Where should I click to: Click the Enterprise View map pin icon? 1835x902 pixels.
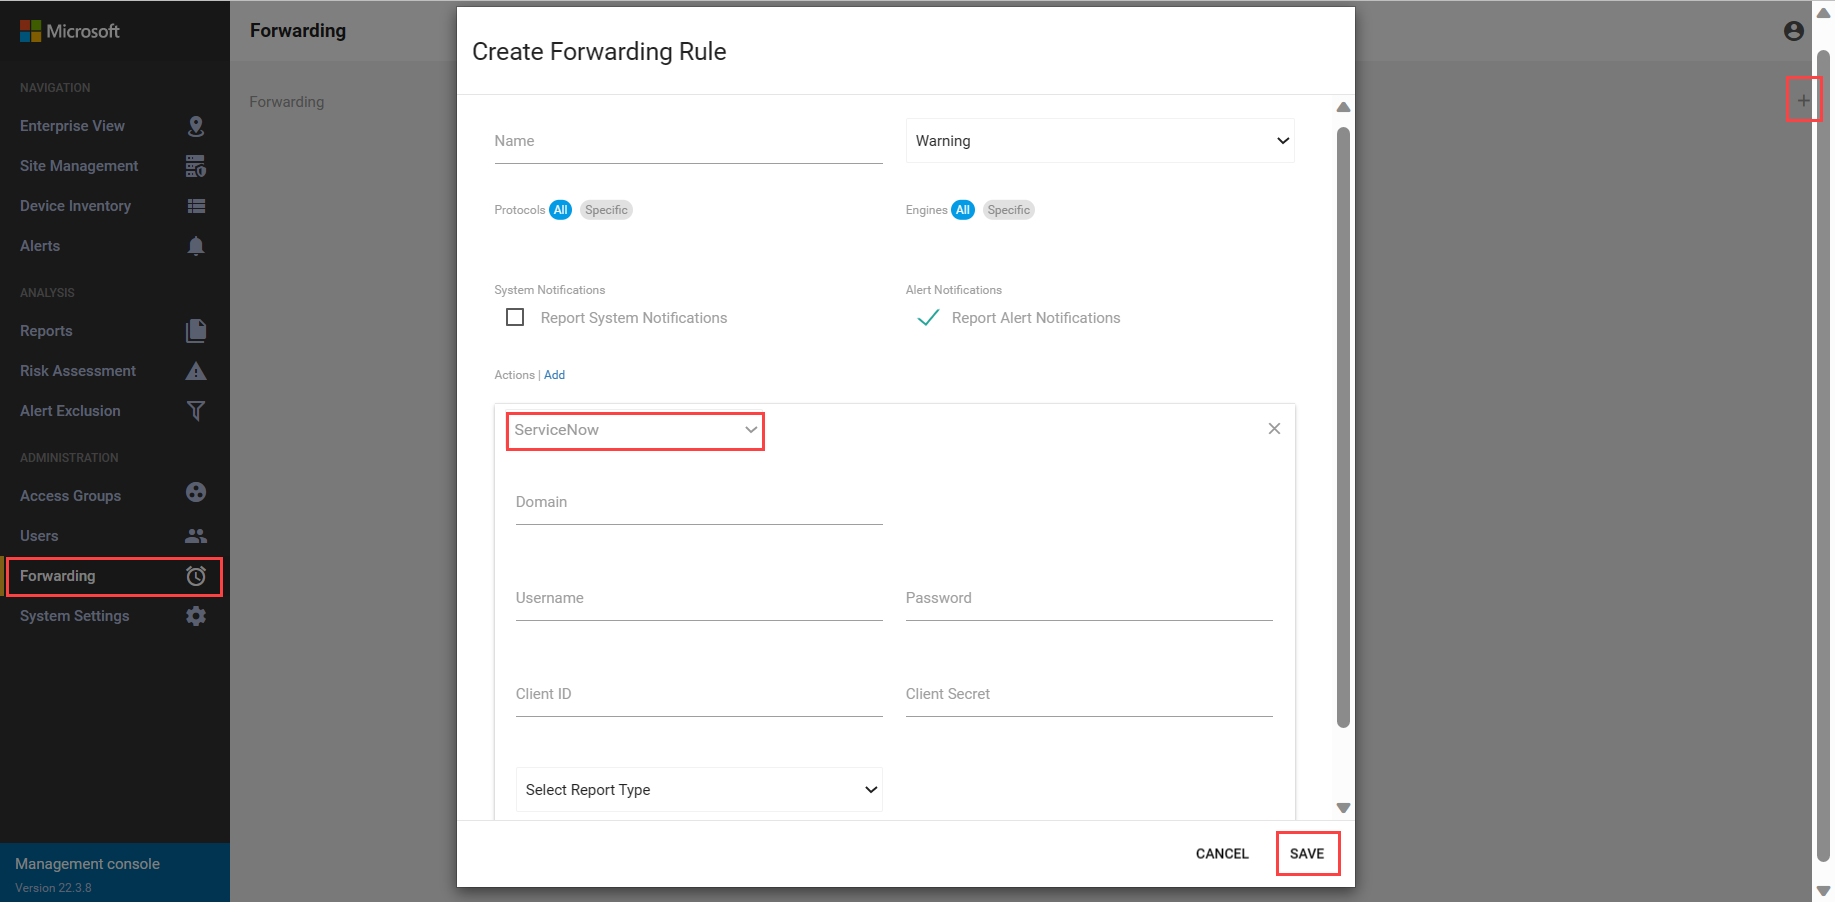196,126
